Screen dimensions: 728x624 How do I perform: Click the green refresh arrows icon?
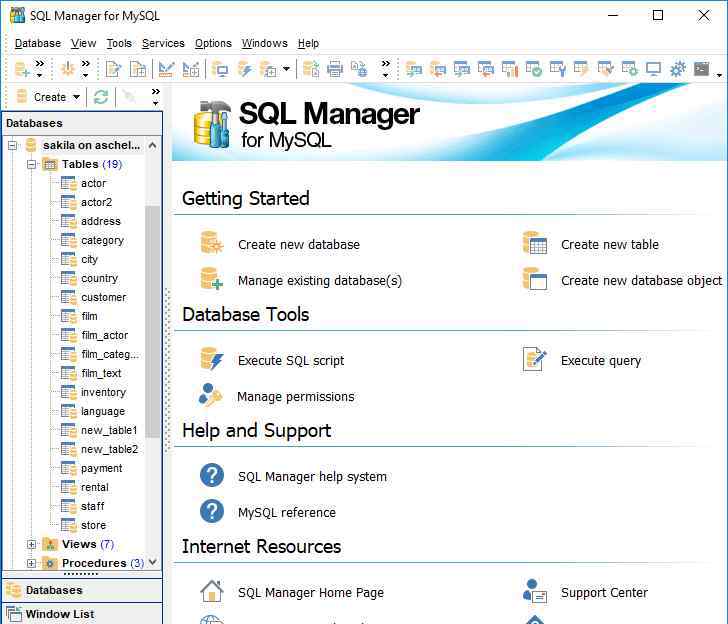tap(101, 97)
